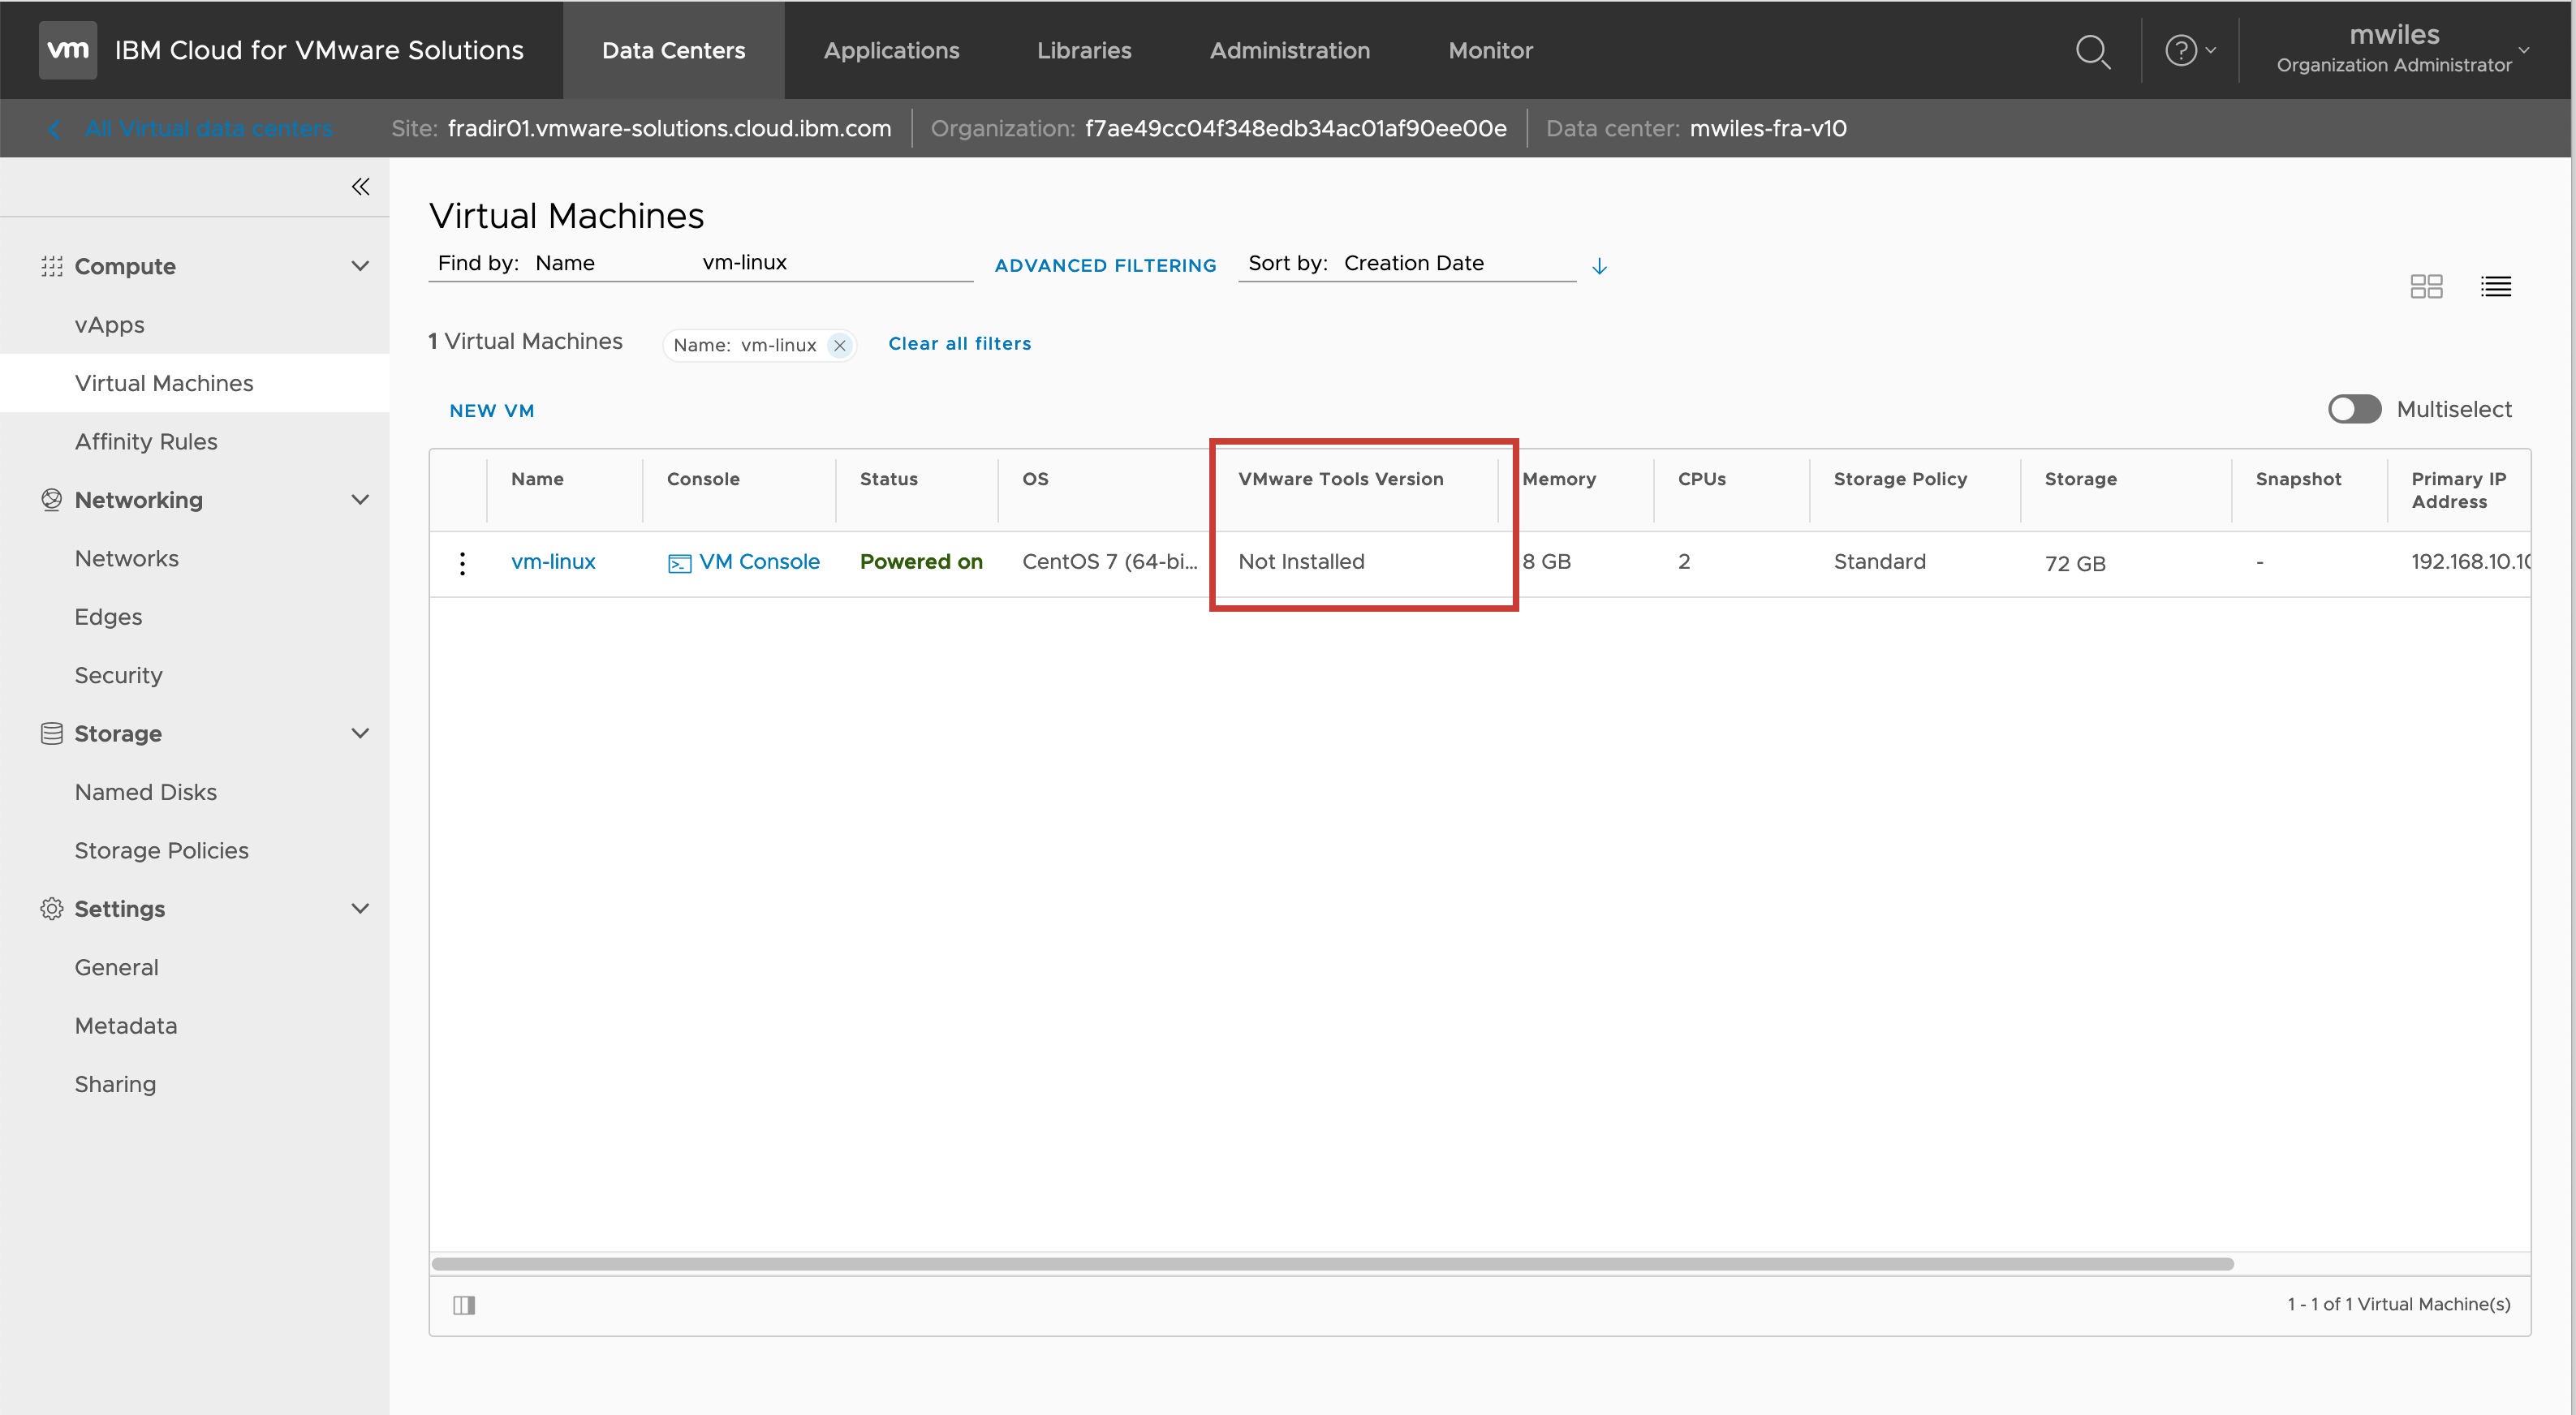Click the horizontal table scrollbar
2576x1415 pixels.
click(1332, 1264)
